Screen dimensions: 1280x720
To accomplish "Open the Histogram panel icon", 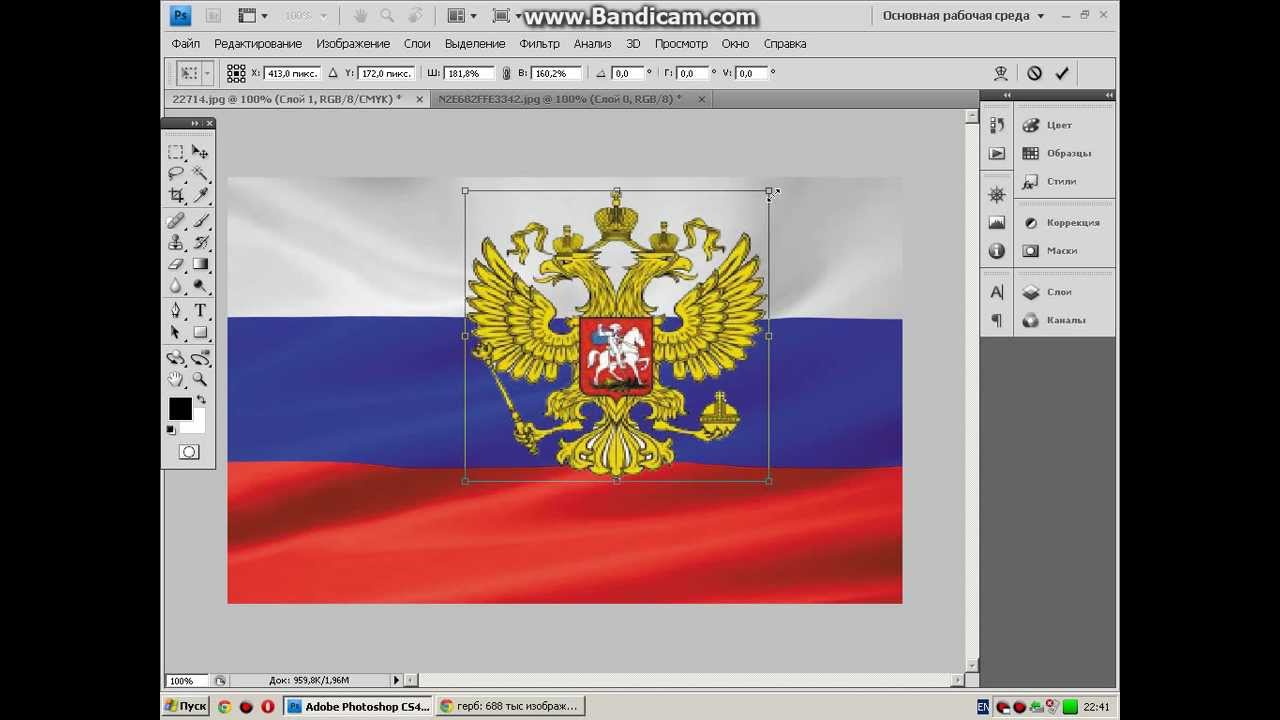I will [x=996, y=223].
